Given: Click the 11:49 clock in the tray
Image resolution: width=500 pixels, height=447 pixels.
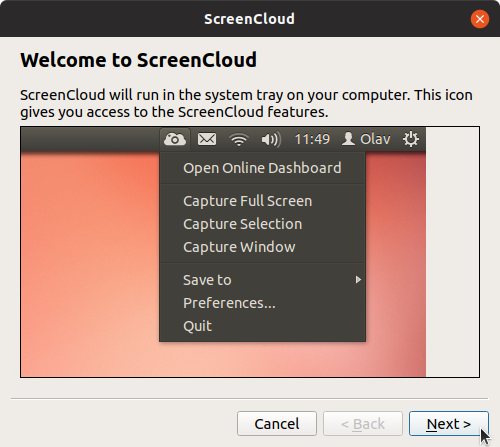Looking at the screenshot, I should (312, 139).
